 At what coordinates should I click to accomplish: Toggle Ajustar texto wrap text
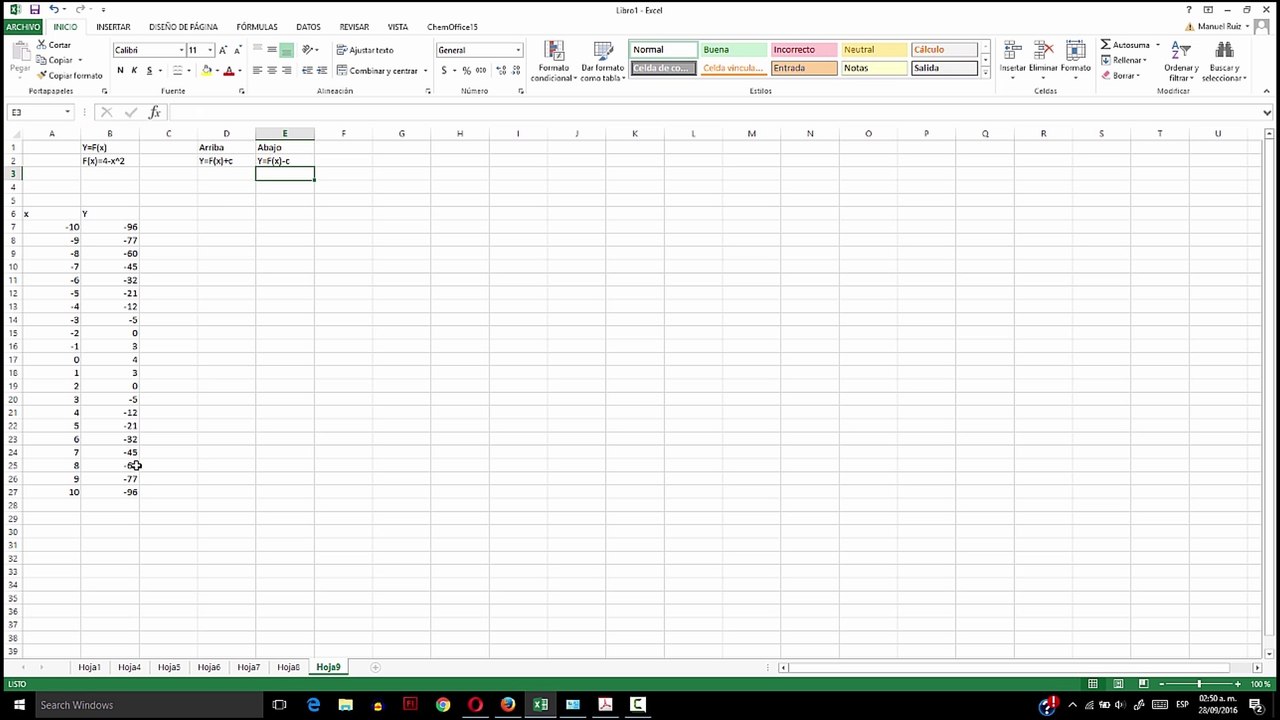pyautogui.click(x=365, y=50)
